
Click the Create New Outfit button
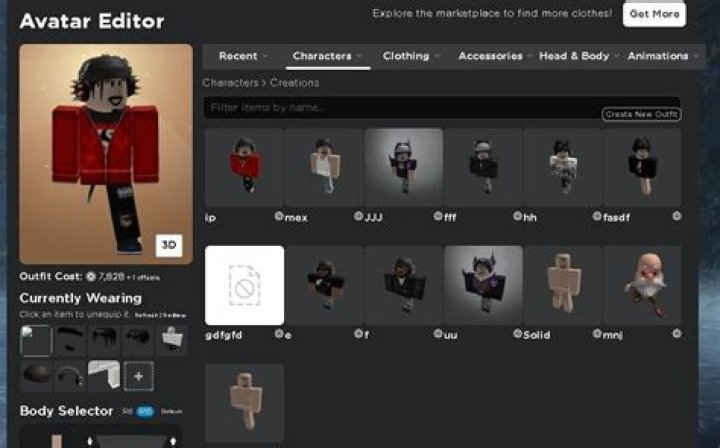pos(641,114)
